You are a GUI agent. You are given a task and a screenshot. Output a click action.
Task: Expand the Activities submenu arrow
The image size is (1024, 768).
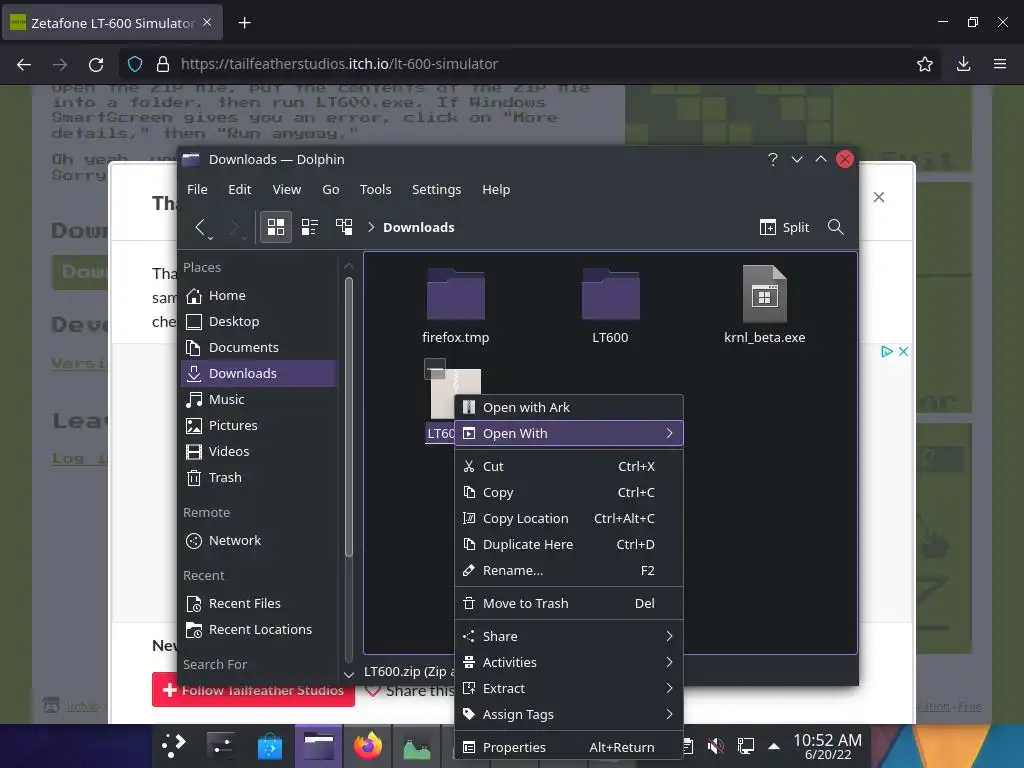[x=669, y=662]
